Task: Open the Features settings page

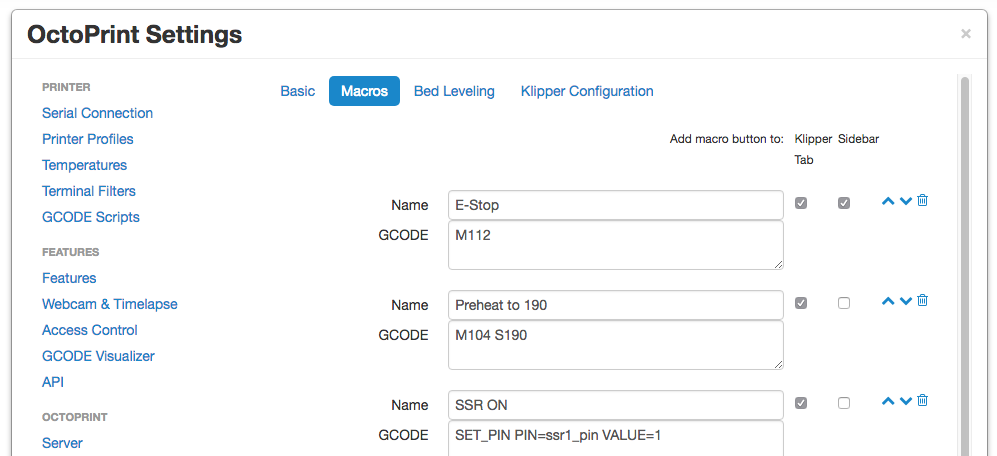Action: pyautogui.click(x=69, y=279)
